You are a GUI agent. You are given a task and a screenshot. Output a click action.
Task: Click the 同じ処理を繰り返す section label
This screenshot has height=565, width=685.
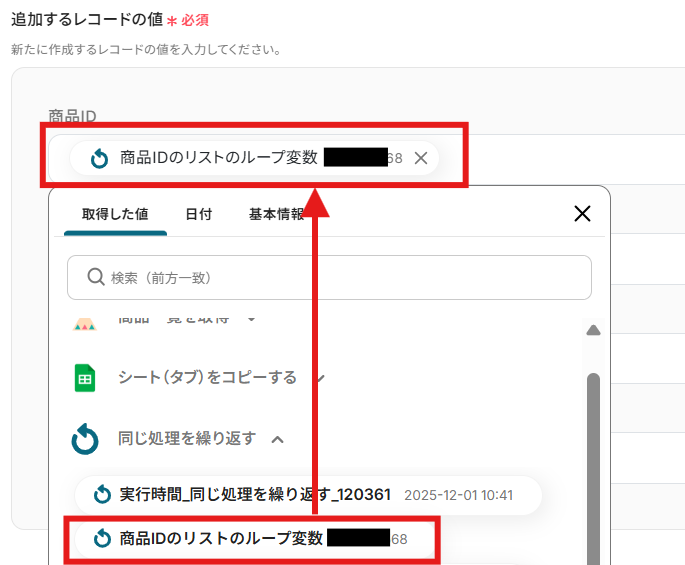187,438
